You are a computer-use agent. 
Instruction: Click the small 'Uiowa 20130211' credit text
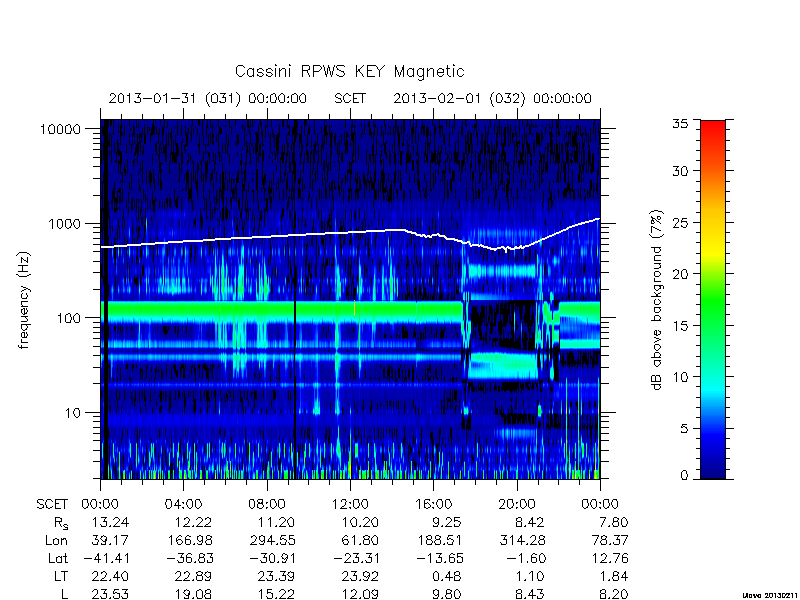coord(770,595)
